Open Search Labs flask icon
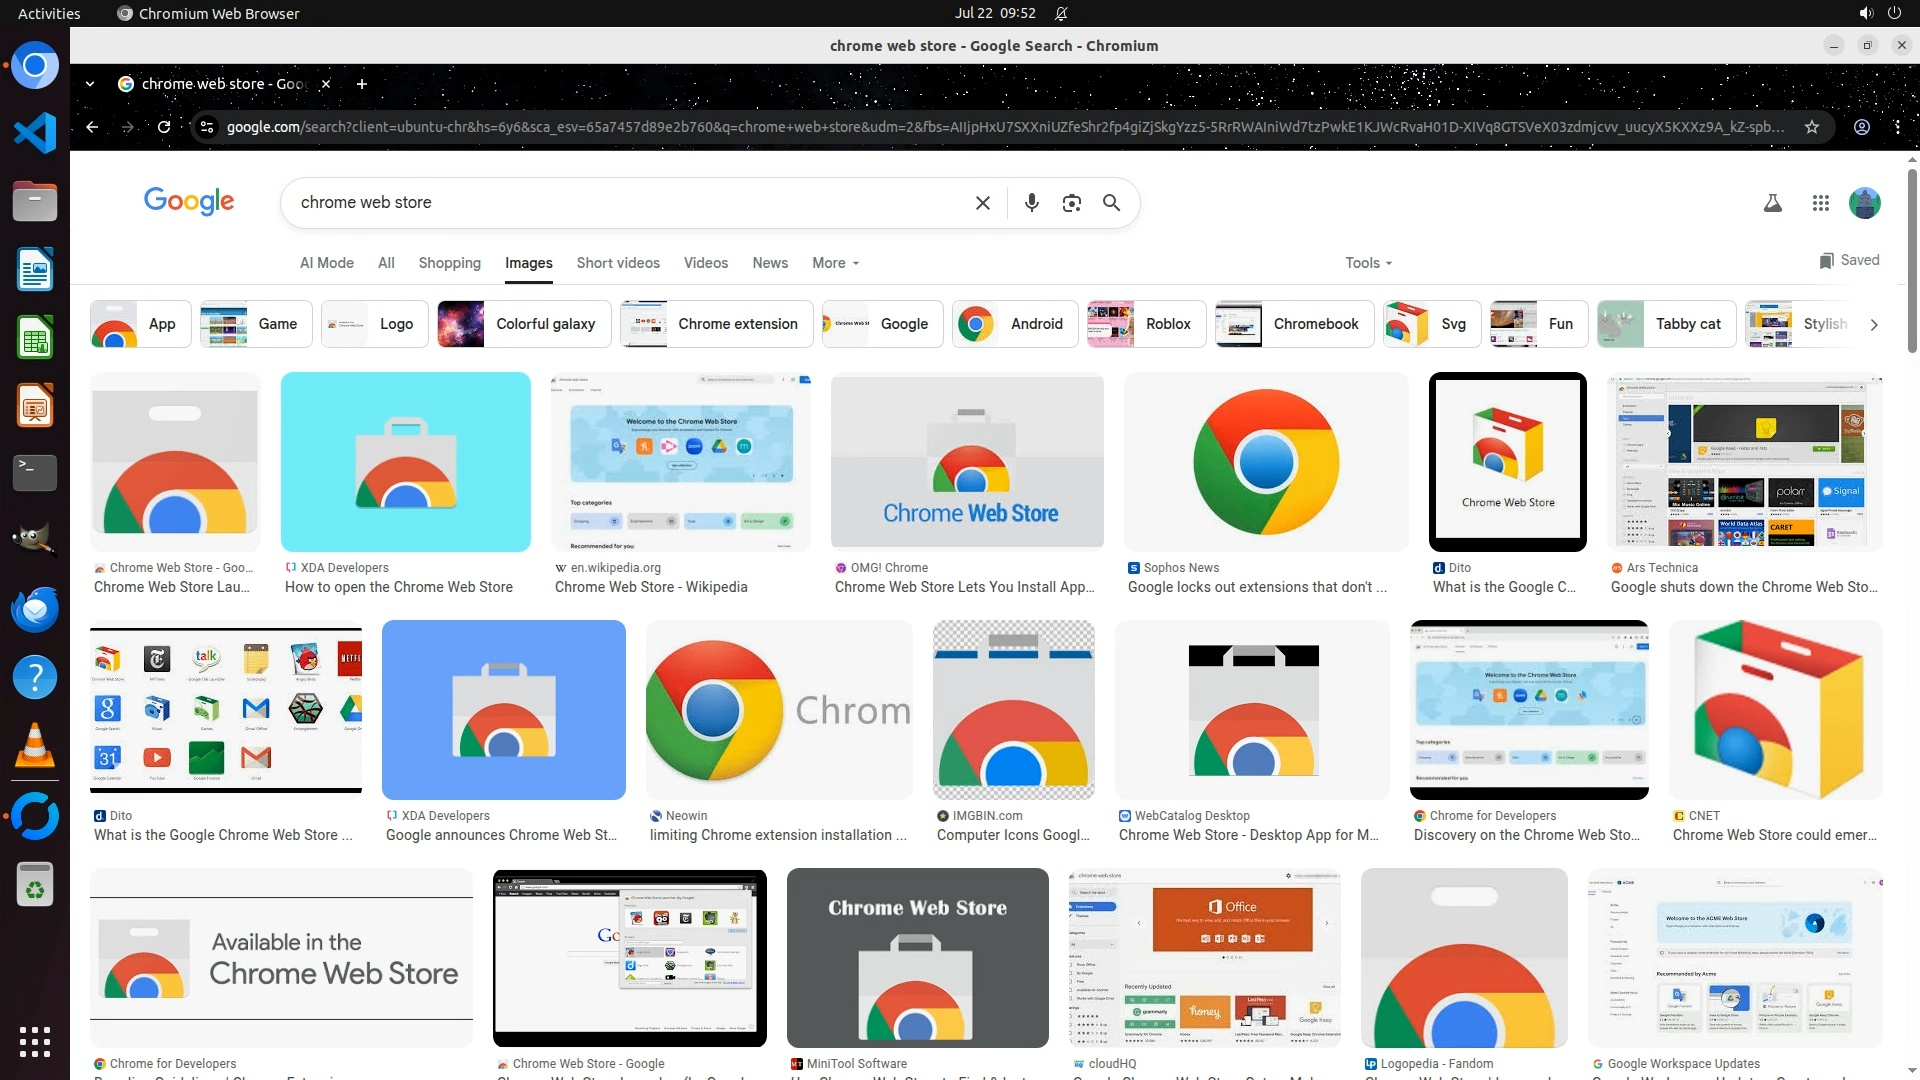1920x1080 pixels. click(x=1772, y=203)
